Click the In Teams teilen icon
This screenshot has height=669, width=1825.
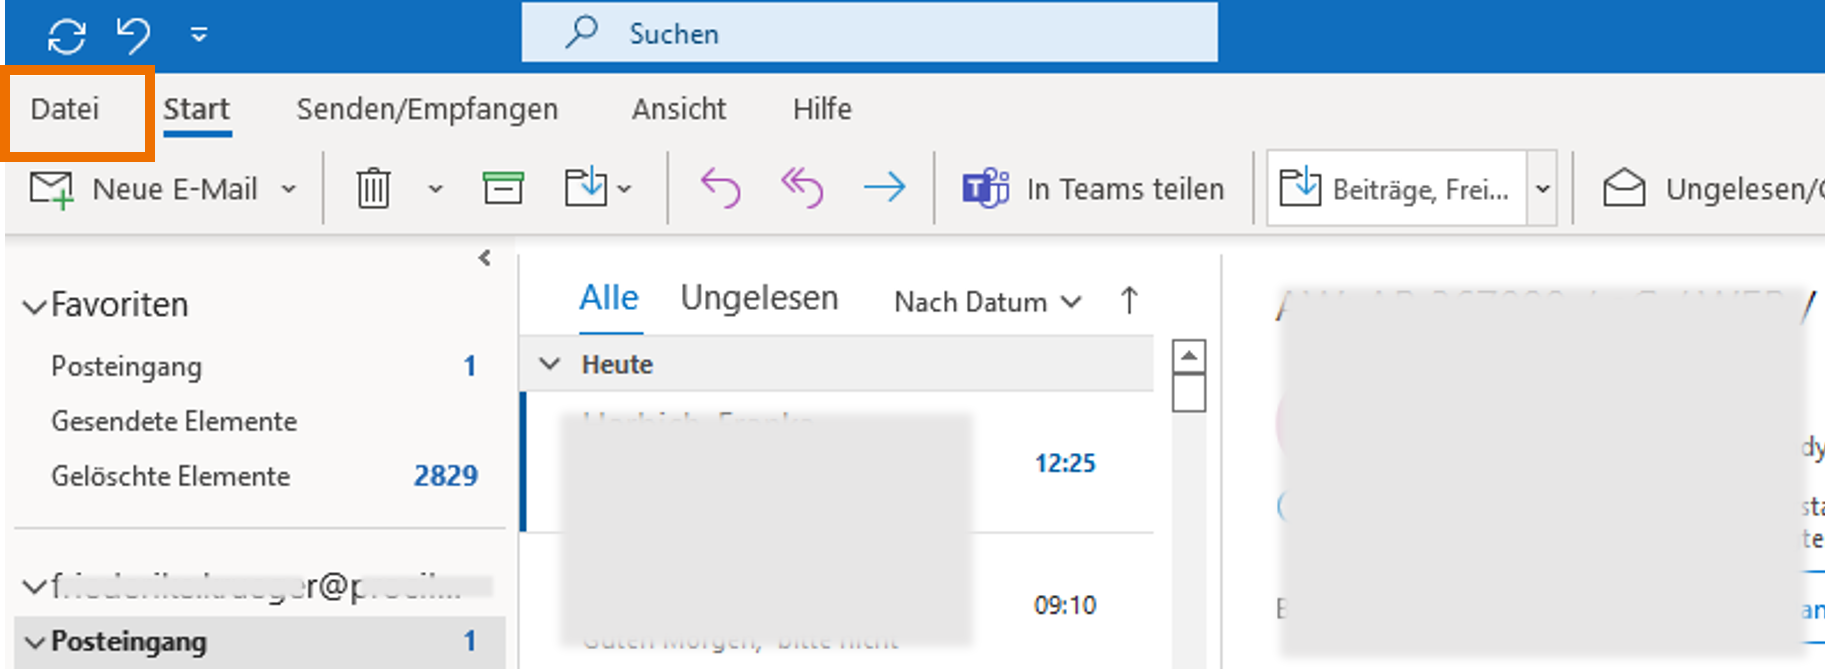click(x=986, y=188)
